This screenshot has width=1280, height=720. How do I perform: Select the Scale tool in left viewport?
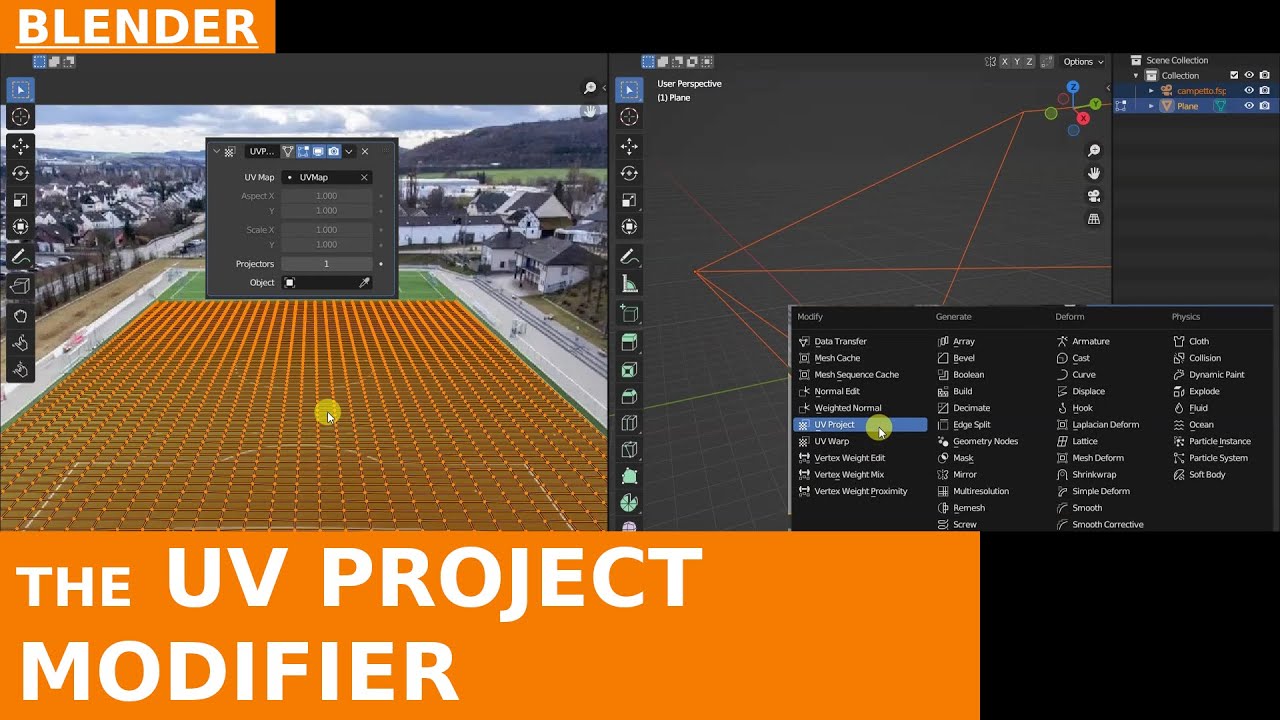(x=20, y=200)
